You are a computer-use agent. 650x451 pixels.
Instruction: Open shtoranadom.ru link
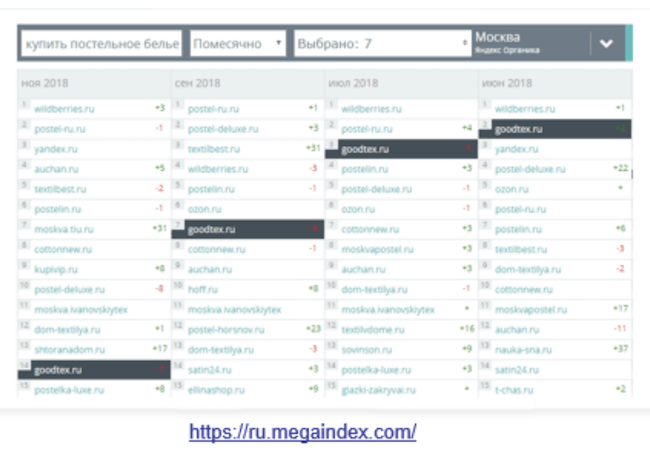[69, 350]
